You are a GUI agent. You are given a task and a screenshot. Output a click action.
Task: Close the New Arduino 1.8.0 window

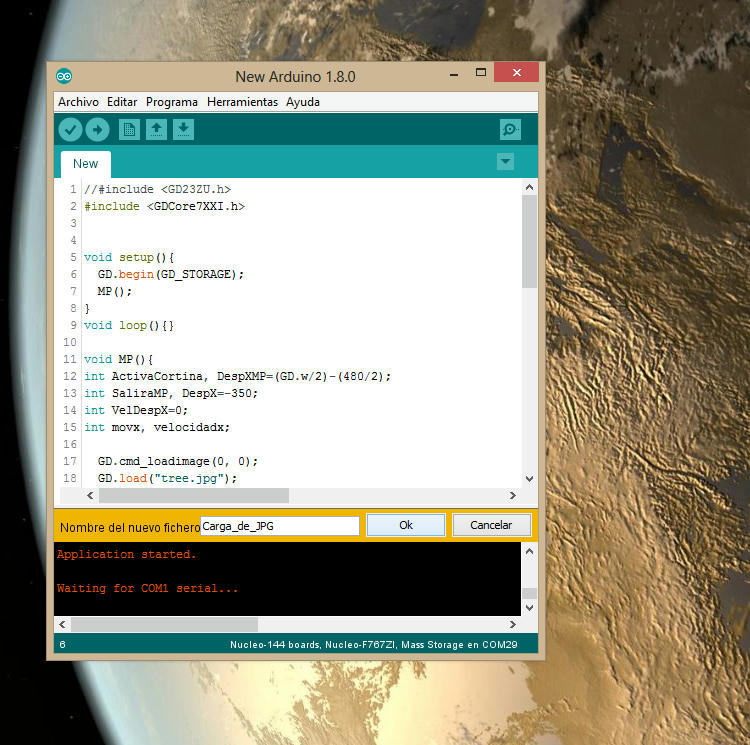click(517, 72)
